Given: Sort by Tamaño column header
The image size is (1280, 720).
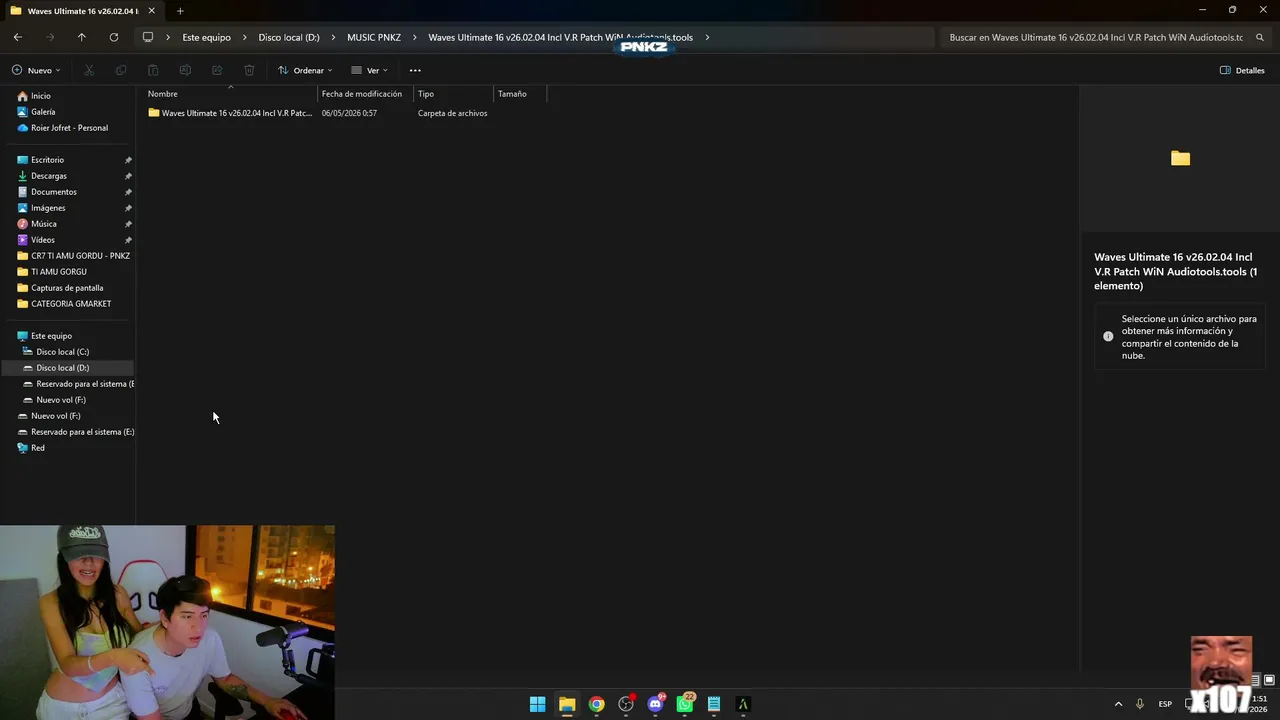Looking at the screenshot, I should pos(520,94).
